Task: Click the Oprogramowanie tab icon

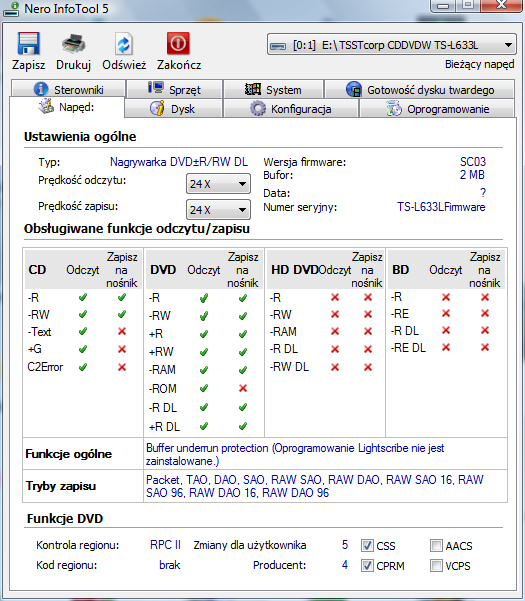Action: 394,108
